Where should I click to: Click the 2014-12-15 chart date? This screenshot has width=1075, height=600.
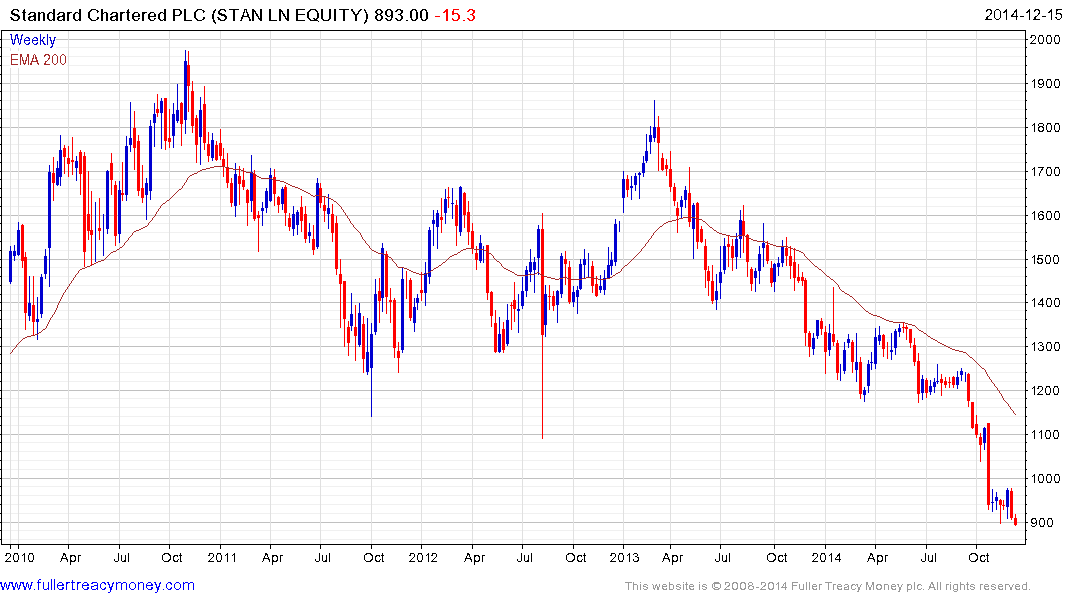[x=1023, y=15]
